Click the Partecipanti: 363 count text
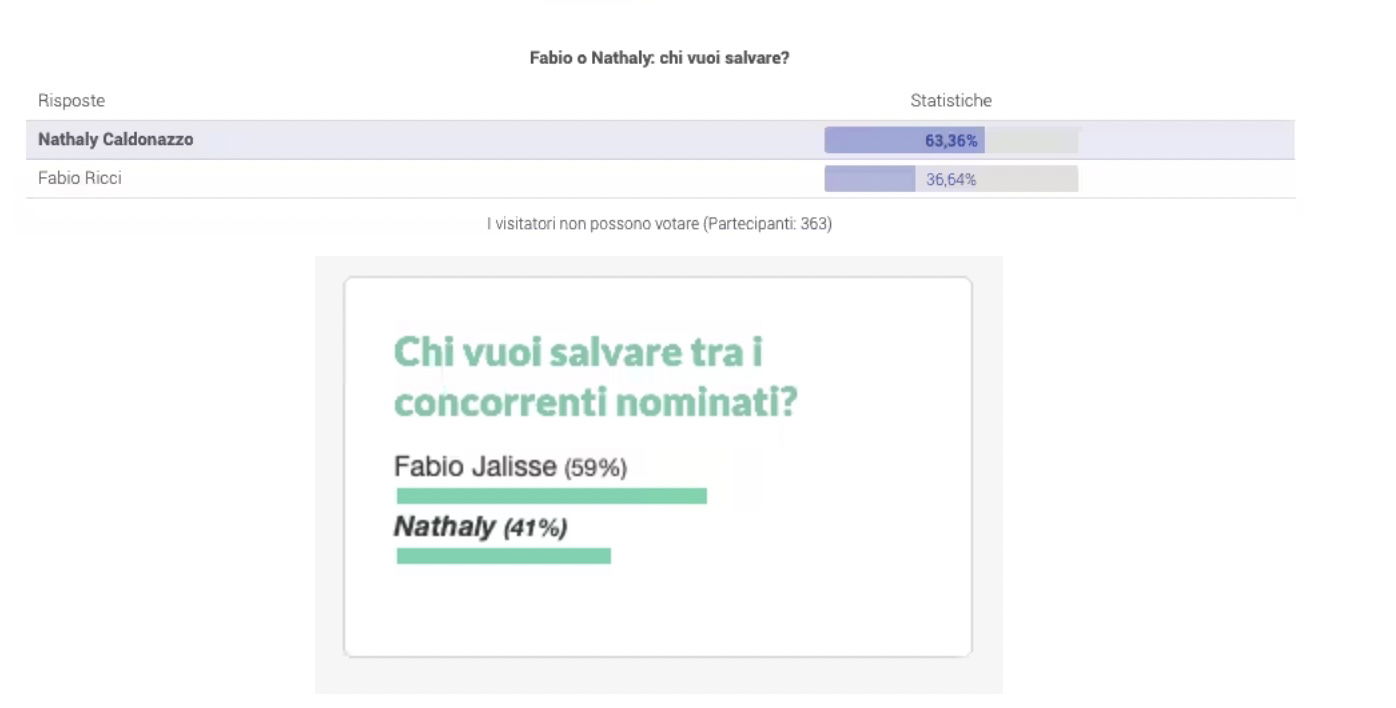This screenshot has height=708, width=1396. point(768,224)
